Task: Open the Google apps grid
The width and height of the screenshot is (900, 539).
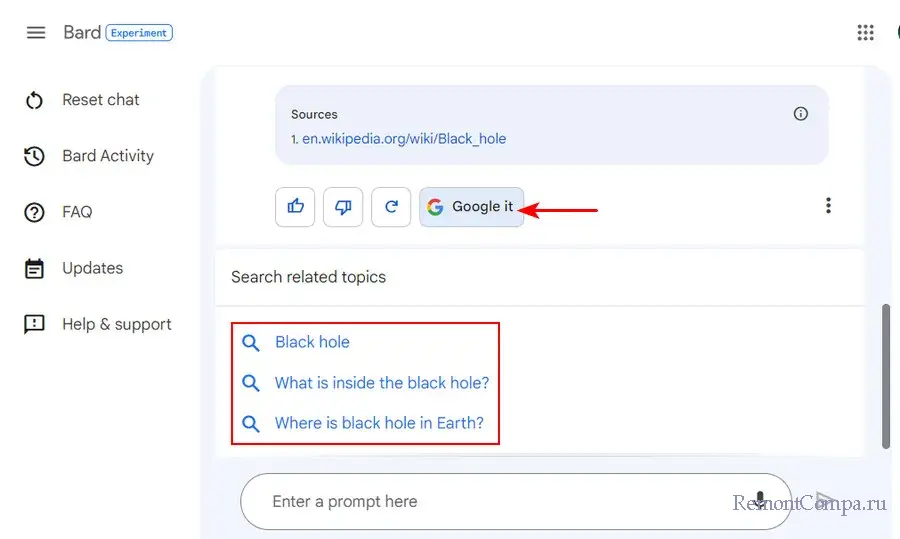Action: [866, 32]
